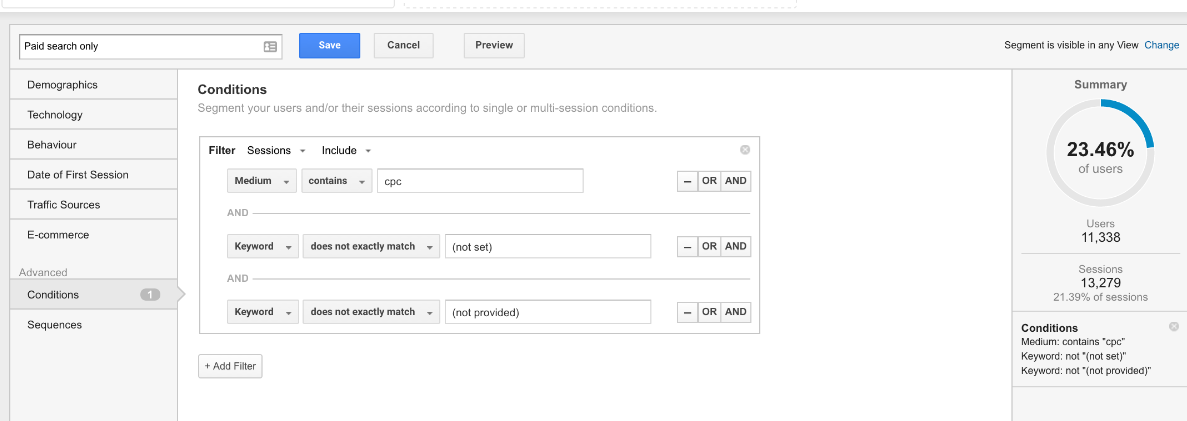Remove the Keyword (not set) row with the minus button
The width and height of the screenshot is (1187, 421).
(687, 246)
